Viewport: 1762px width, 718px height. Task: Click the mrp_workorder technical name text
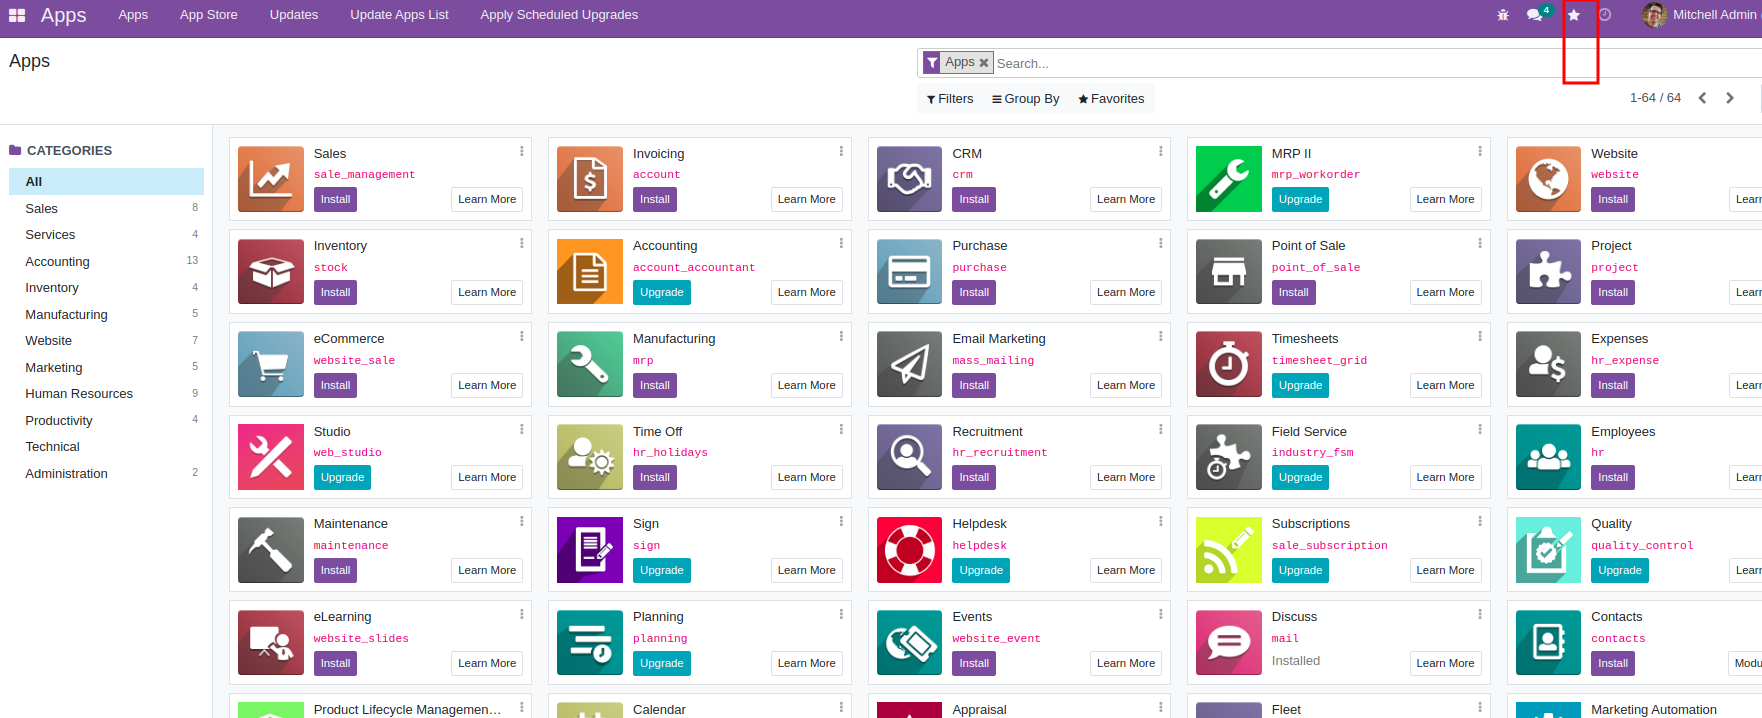pyautogui.click(x=1316, y=174)
